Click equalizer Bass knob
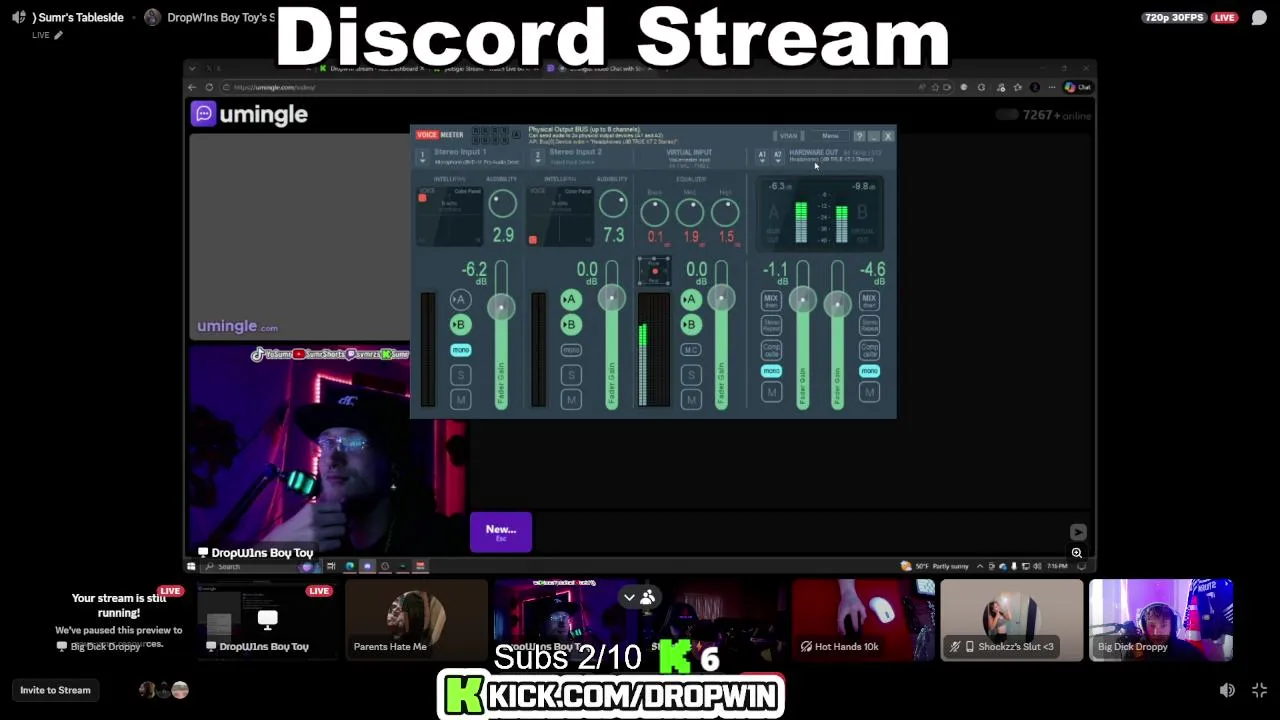The width and height of the screenshot is (1280, 720). point(654,212)
